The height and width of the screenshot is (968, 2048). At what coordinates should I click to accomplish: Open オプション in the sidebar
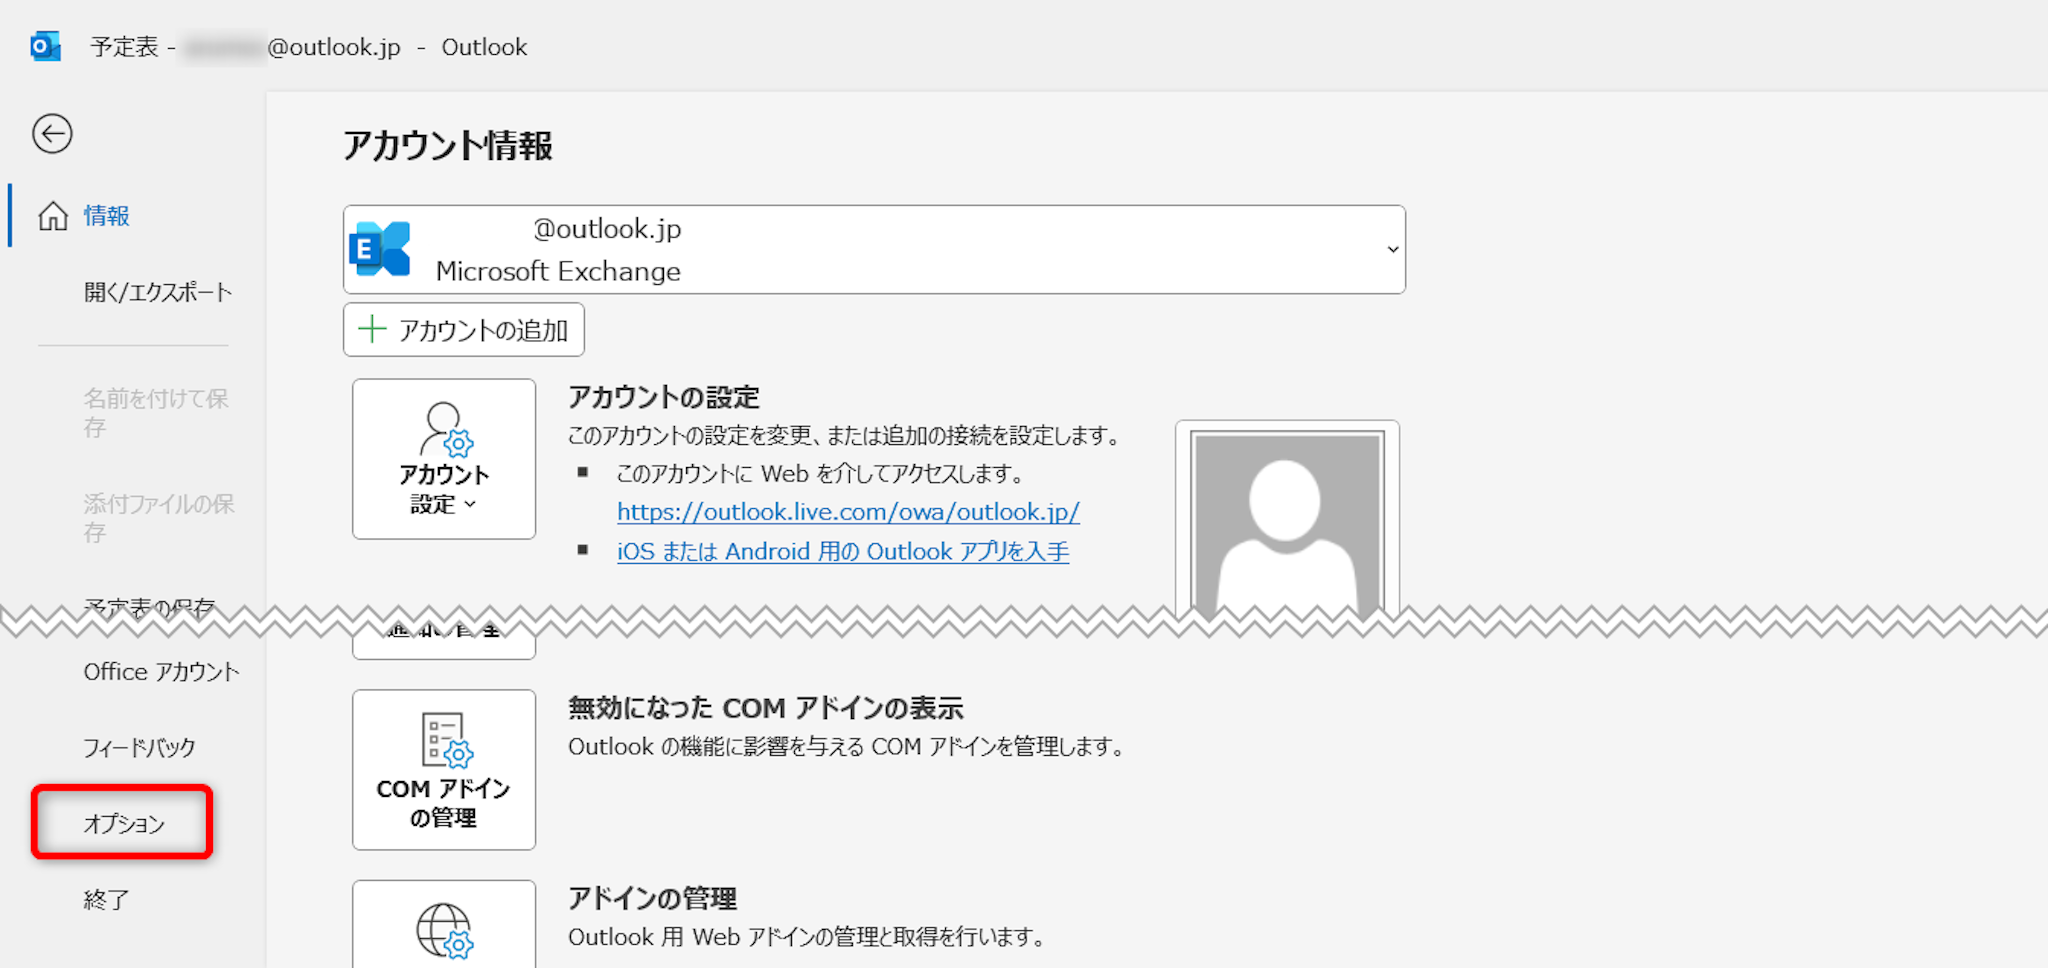[123, 823]
